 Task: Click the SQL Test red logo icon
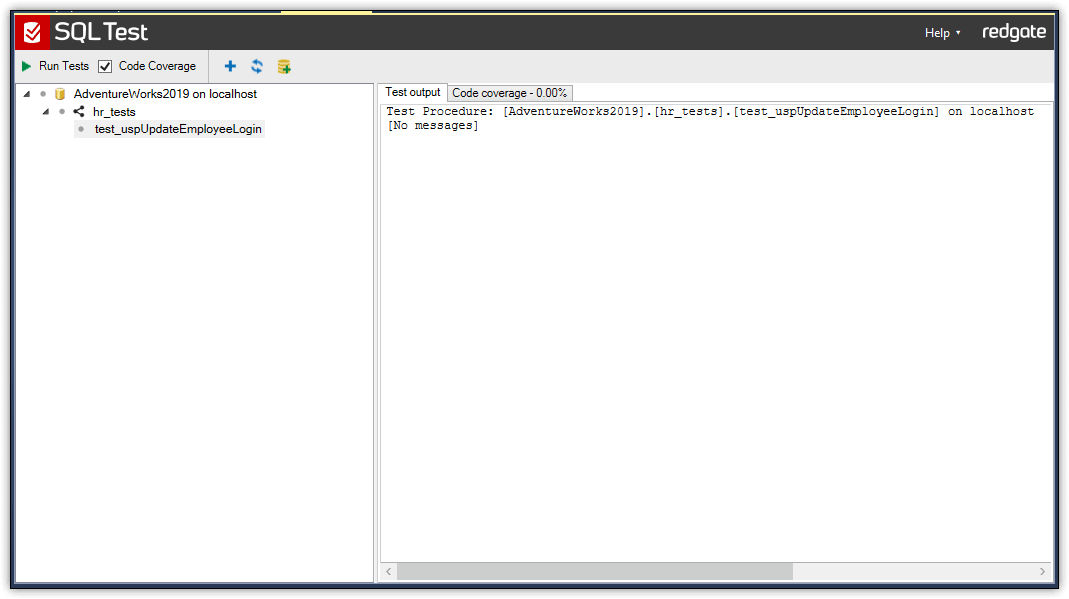coord(32,33)
